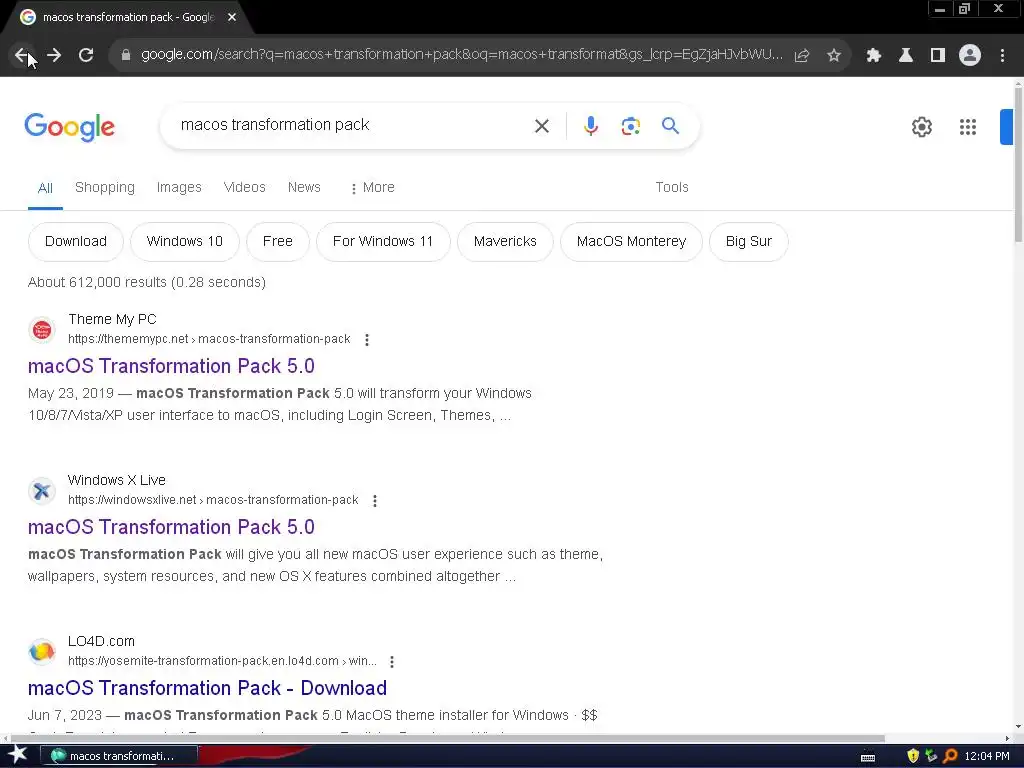Open options for the LO4D.com result

(x=392, y=662)
